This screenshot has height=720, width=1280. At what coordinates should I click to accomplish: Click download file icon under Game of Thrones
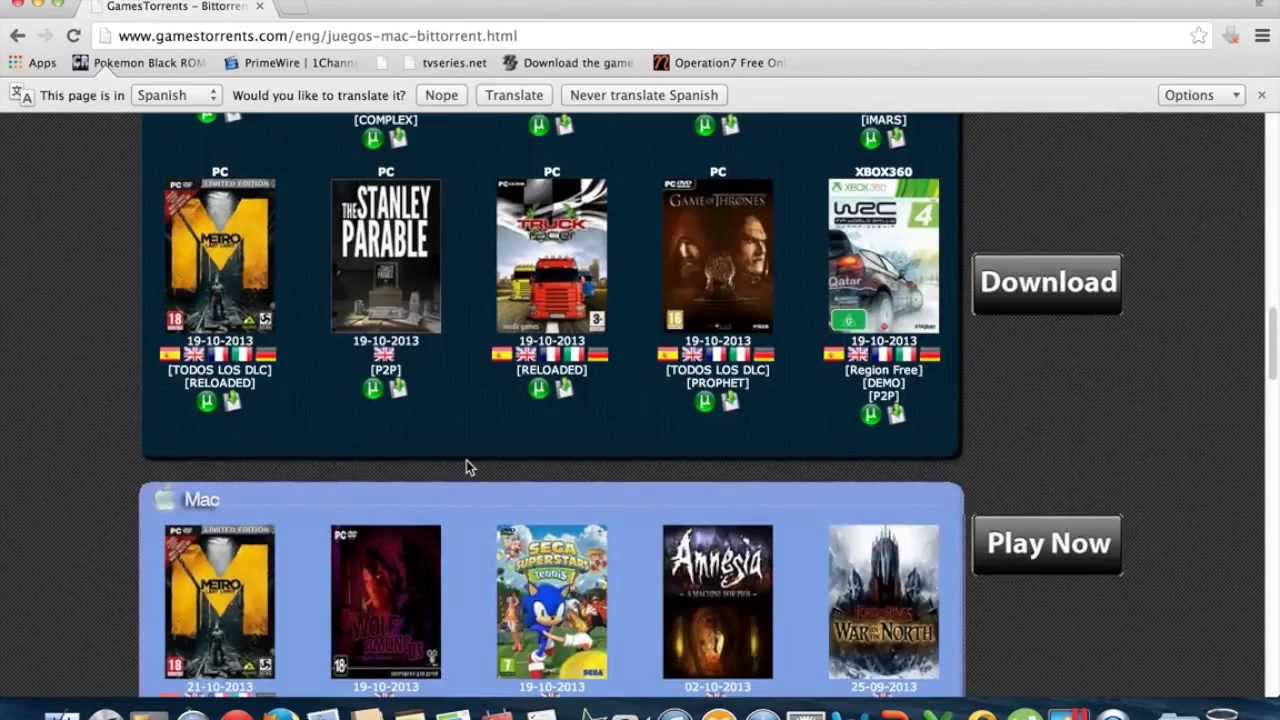pos(730,401)
